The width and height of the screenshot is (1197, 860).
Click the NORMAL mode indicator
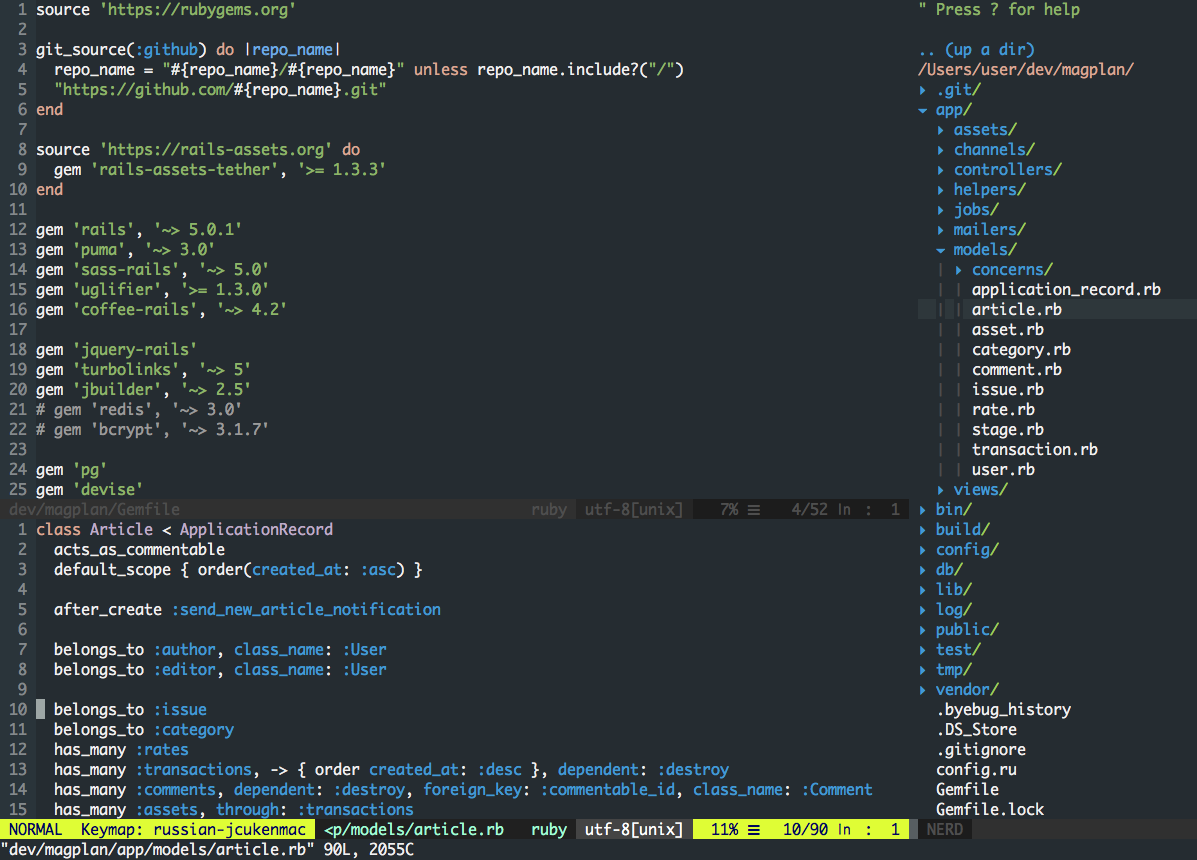[35, 830]
